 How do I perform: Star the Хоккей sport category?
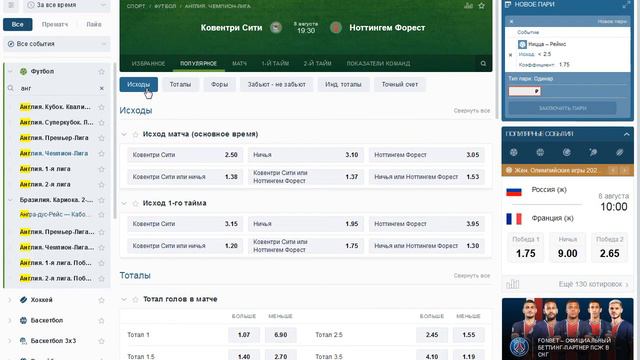[x=101, y=300]
